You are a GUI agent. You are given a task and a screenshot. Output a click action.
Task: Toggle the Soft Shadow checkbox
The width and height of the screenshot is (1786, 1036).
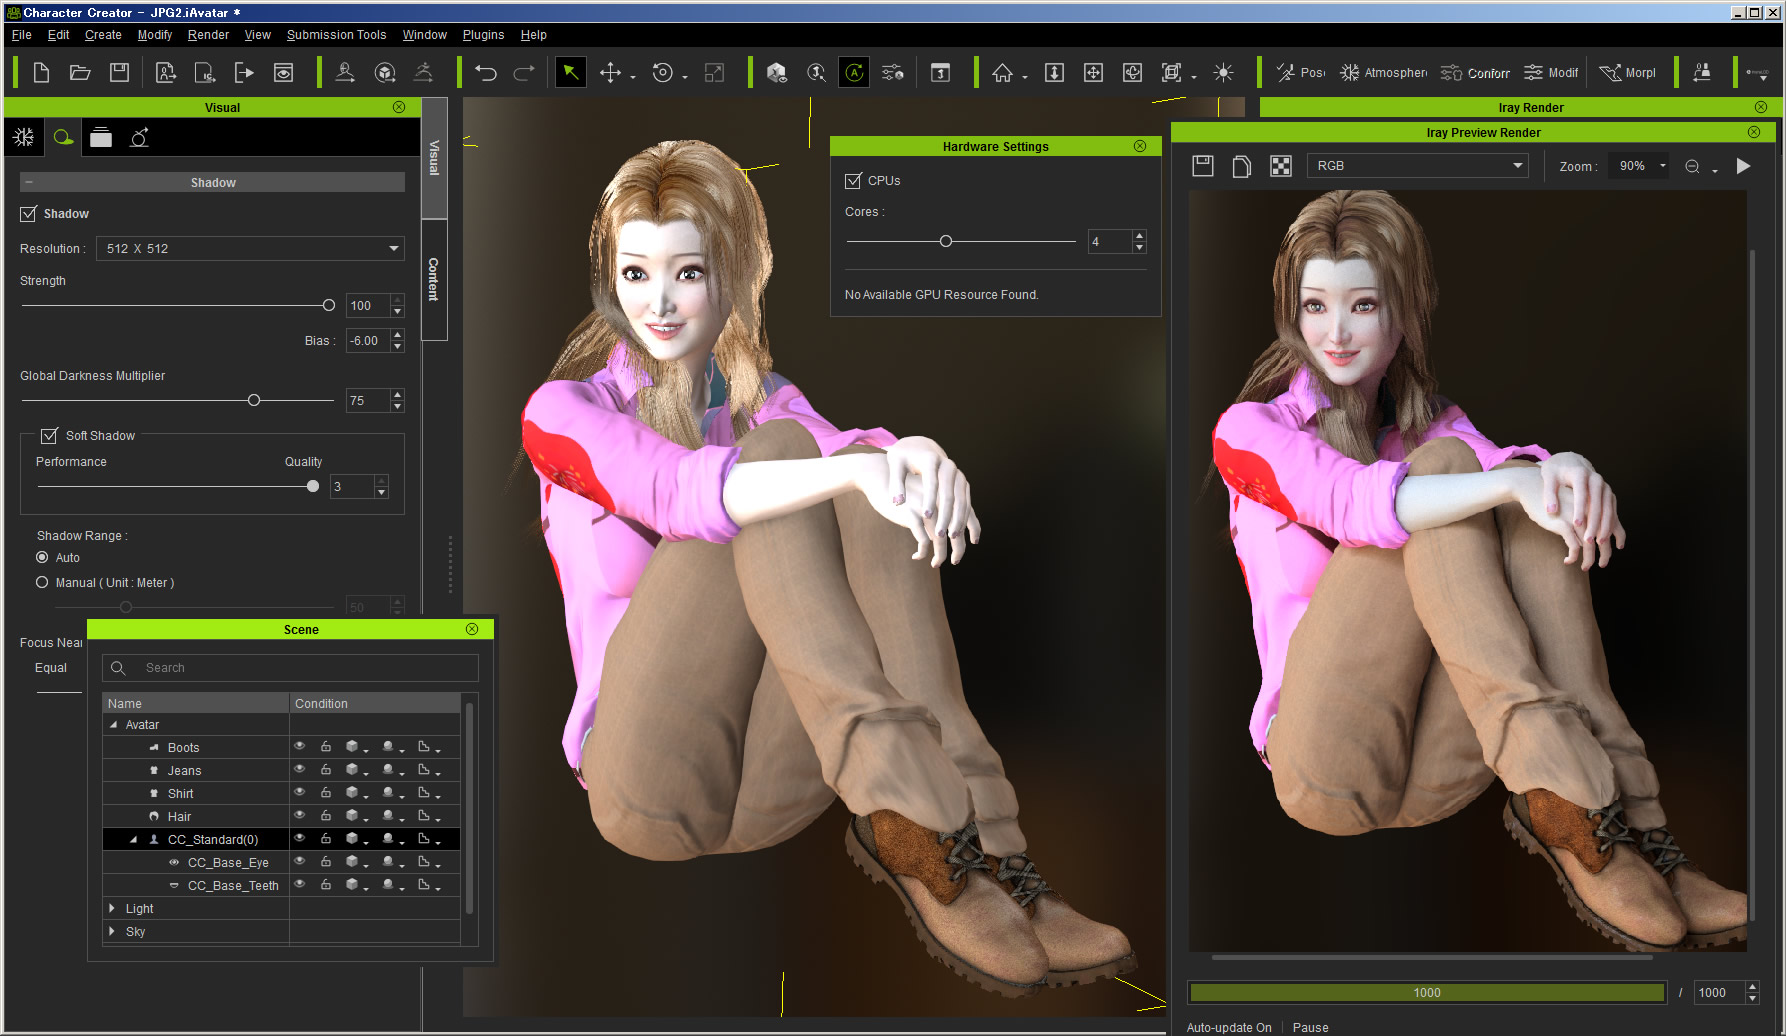(49, 436)
